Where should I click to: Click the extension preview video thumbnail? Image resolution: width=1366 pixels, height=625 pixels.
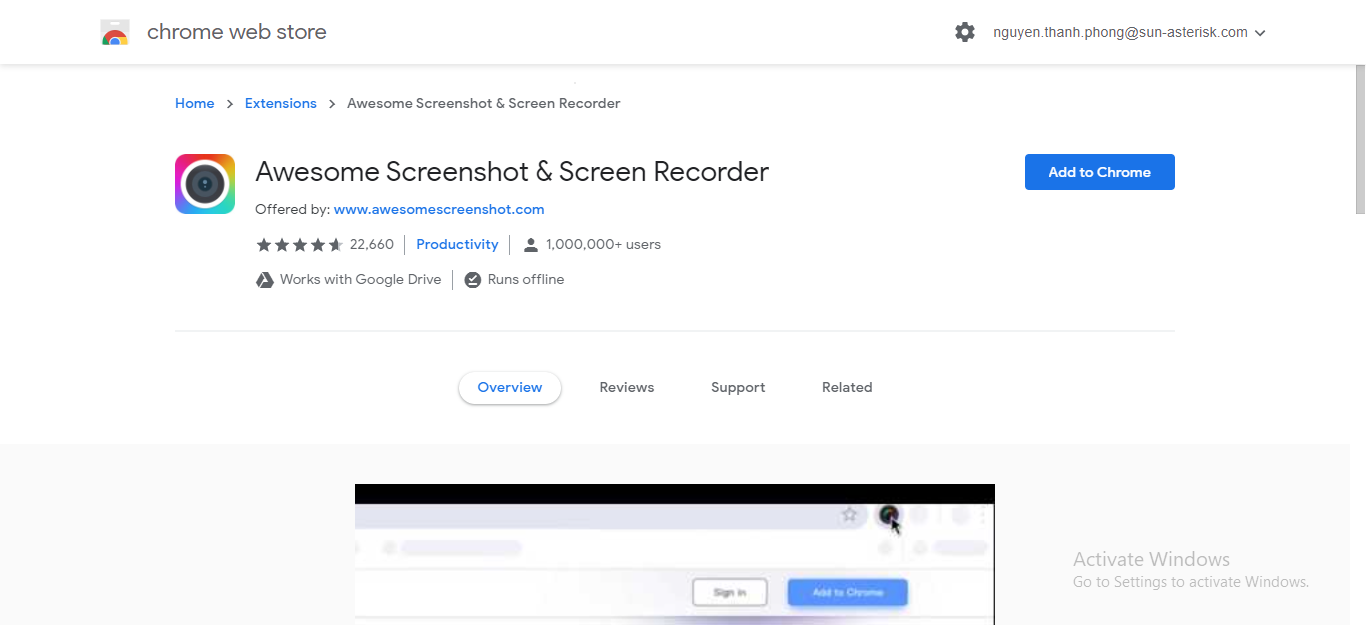(675, 555)
